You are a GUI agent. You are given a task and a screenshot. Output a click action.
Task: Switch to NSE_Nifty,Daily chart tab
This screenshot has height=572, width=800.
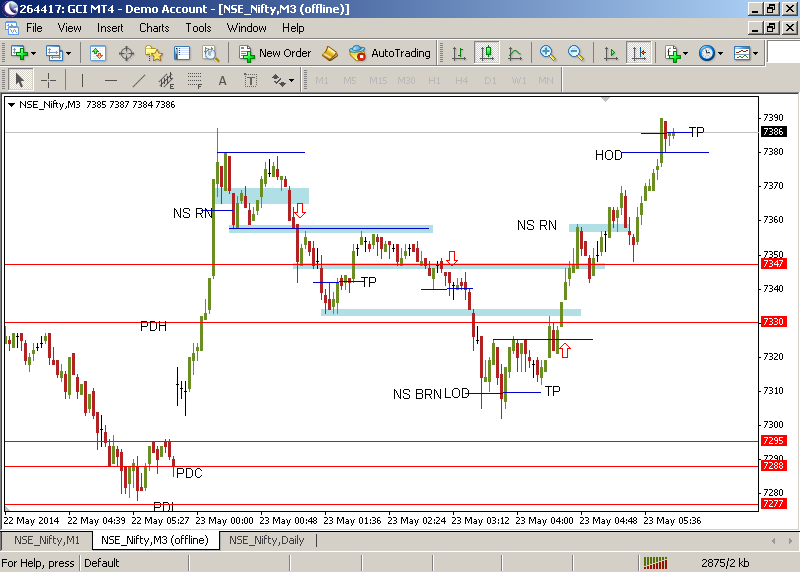(x=266, y=540)
